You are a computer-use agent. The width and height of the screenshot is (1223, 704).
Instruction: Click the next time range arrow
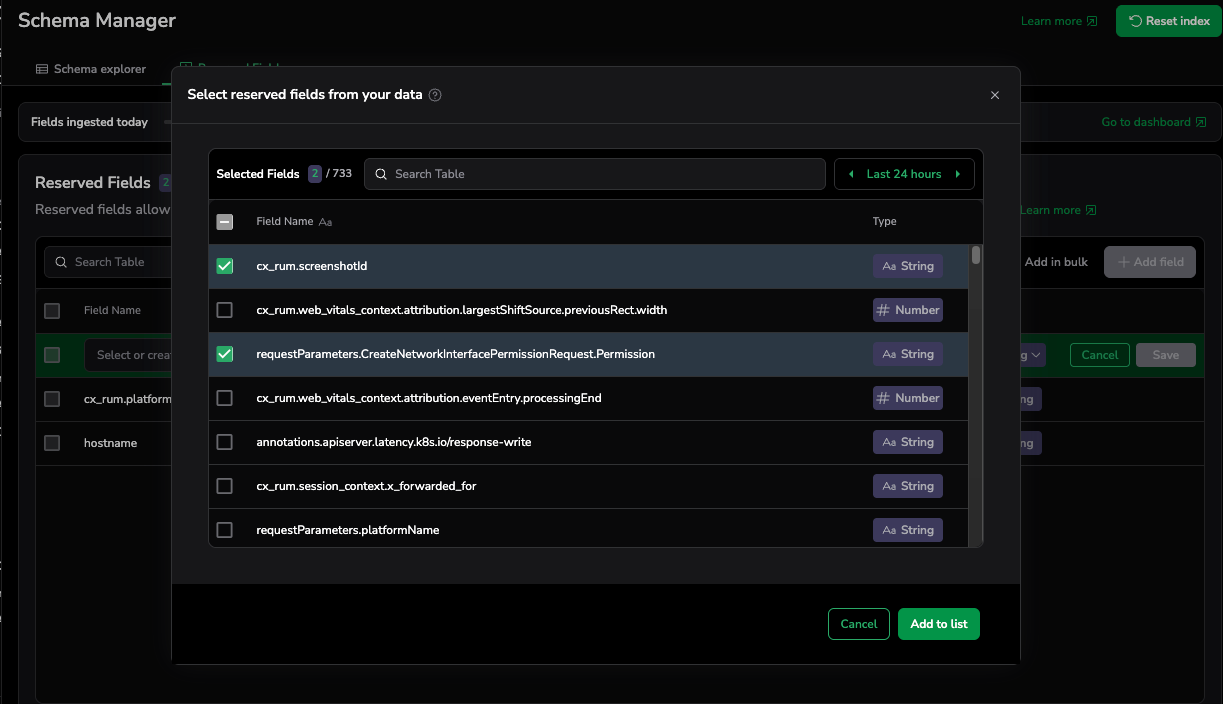coord(957,174)
